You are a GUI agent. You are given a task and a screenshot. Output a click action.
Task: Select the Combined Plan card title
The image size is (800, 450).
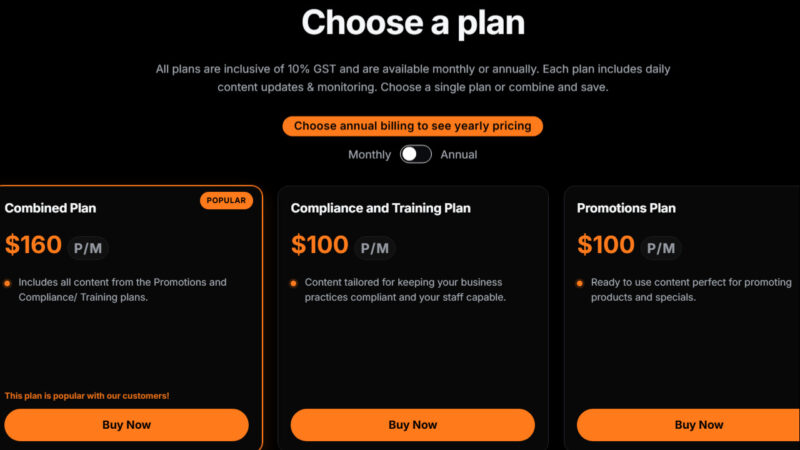click(50, 208)
